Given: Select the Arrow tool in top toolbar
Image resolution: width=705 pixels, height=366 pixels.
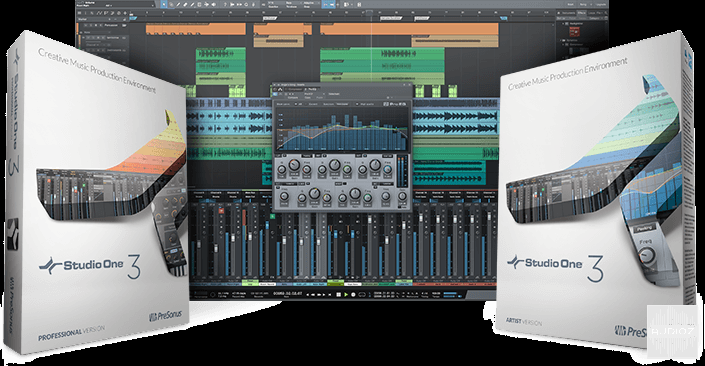Looking at the screenshot, I should tap(164, 4).
